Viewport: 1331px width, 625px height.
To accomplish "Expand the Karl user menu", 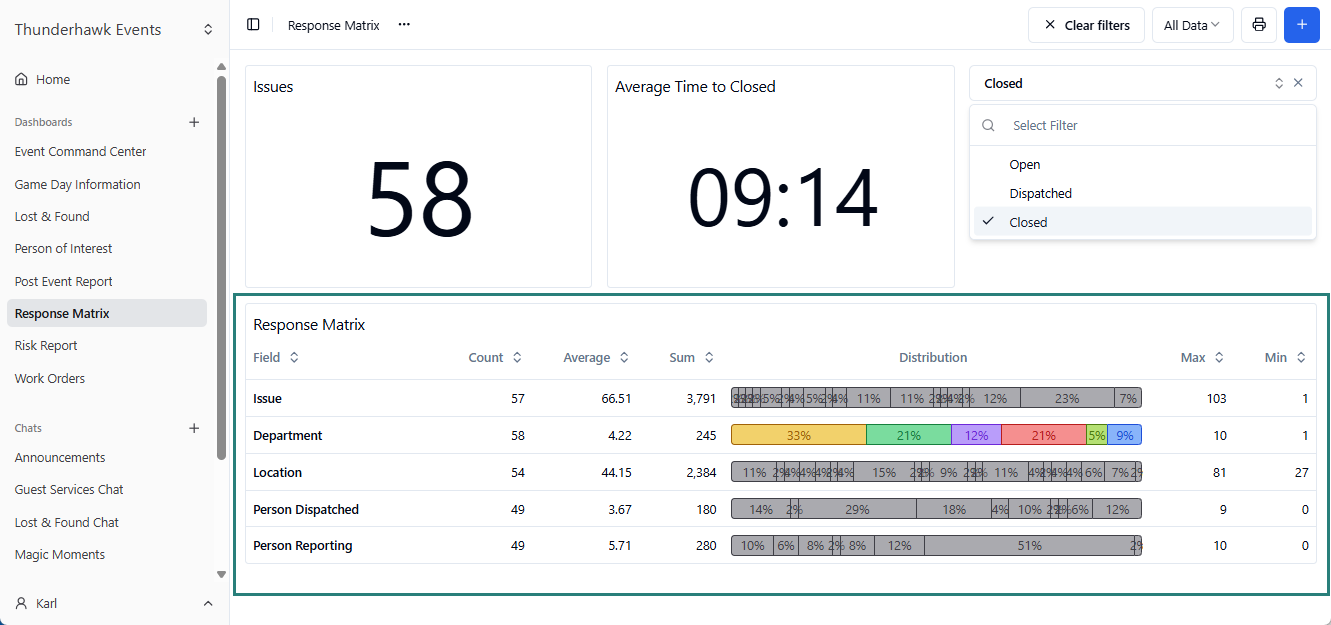I will [x=208, y=603].
